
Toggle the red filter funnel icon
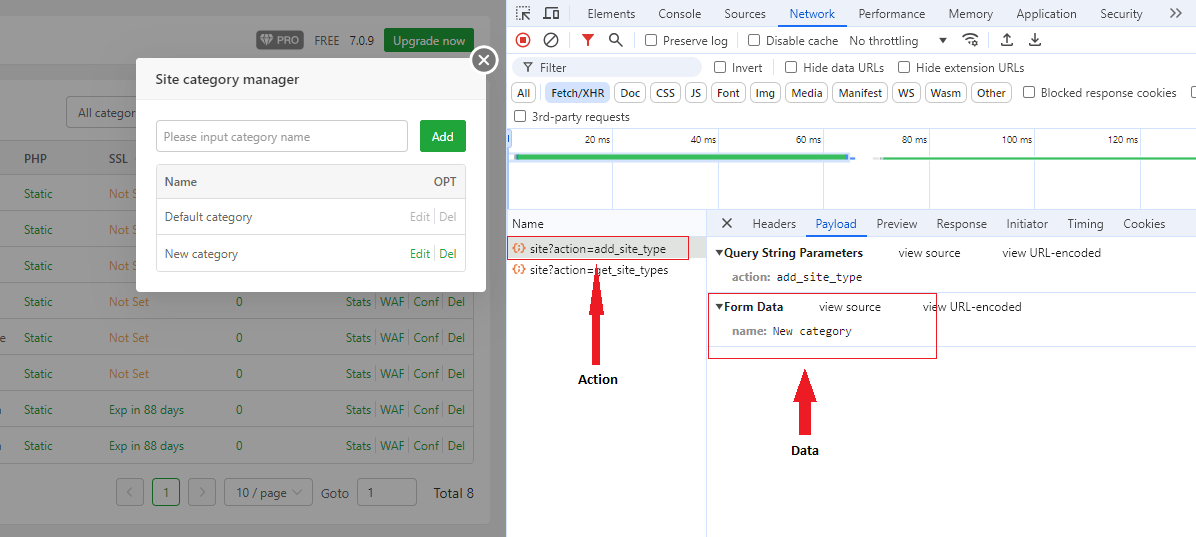coord(587,40)
